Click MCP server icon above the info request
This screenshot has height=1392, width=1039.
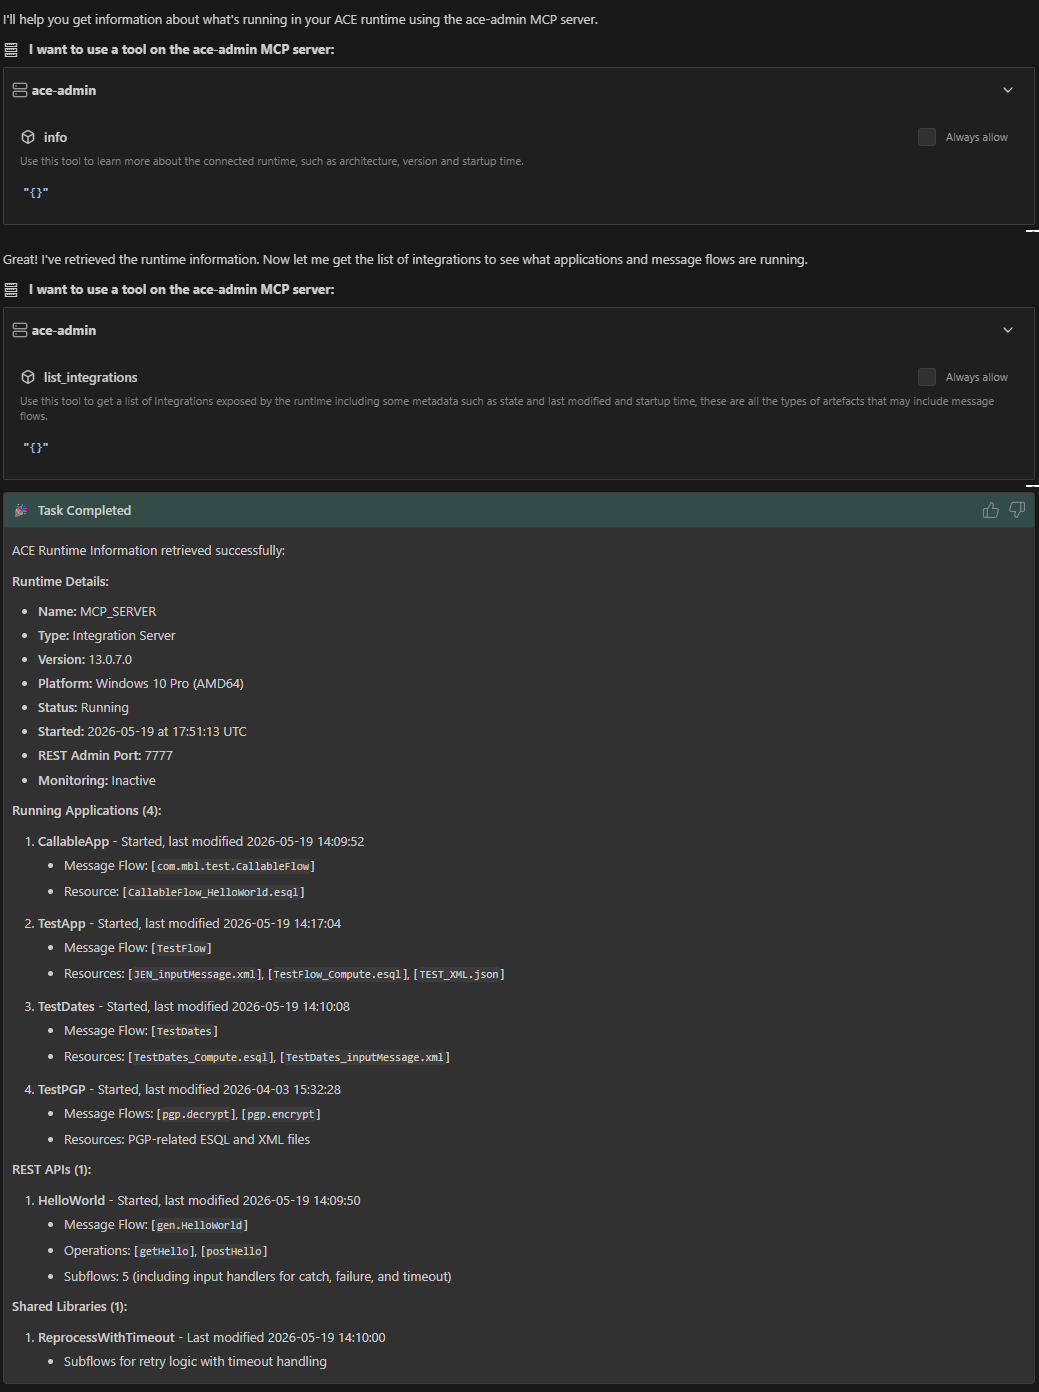click(x=11, y=49)
